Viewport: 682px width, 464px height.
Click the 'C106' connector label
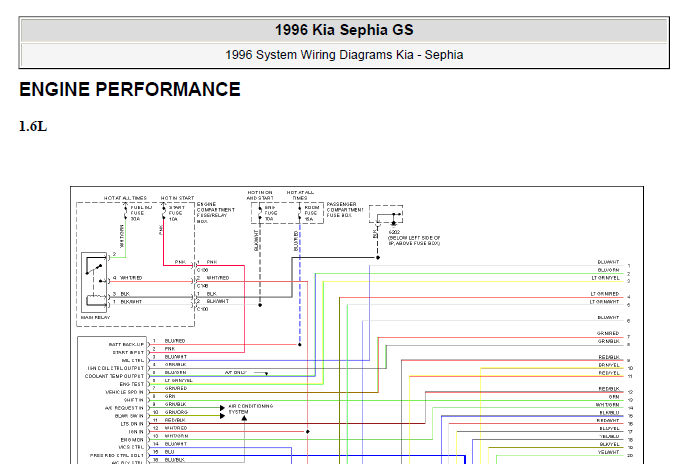click(x=203, y=270)
